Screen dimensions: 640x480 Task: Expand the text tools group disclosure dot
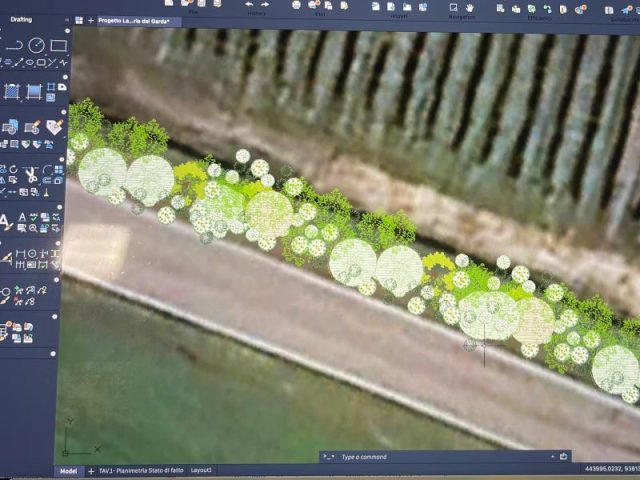point(60,207)
